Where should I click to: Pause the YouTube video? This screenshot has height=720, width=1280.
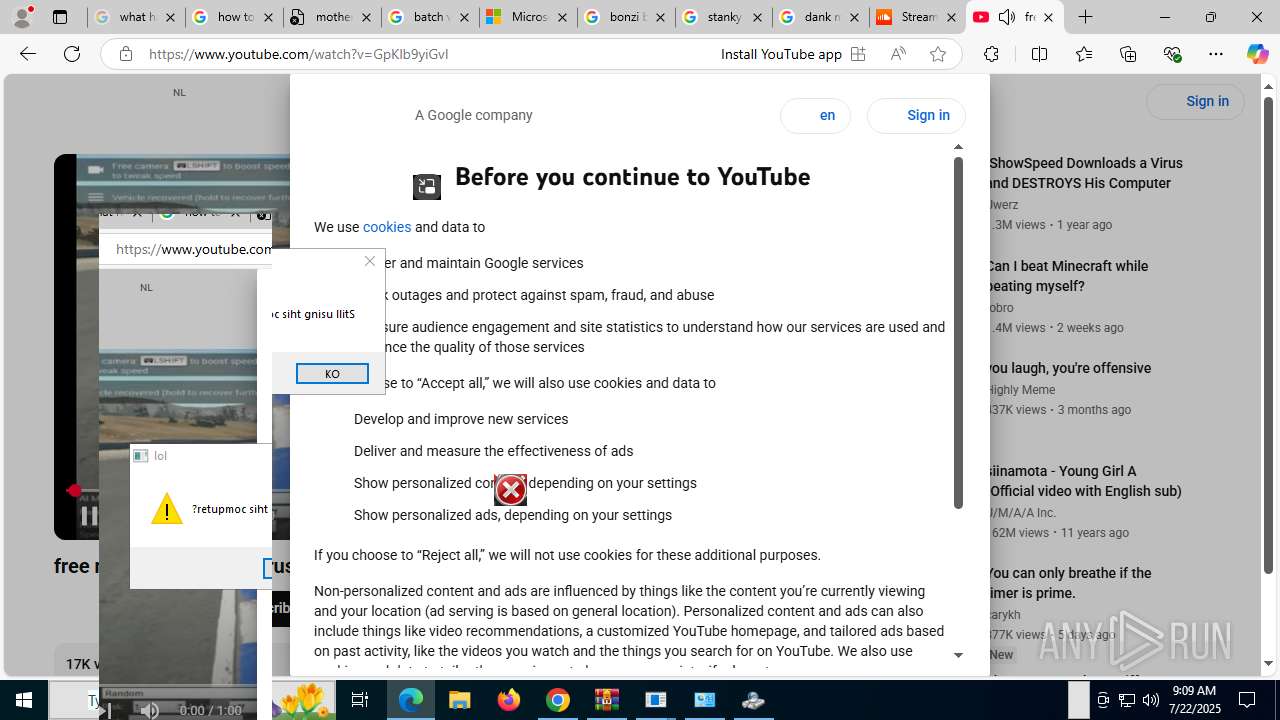pyautogui.click(x=88, y=516)
